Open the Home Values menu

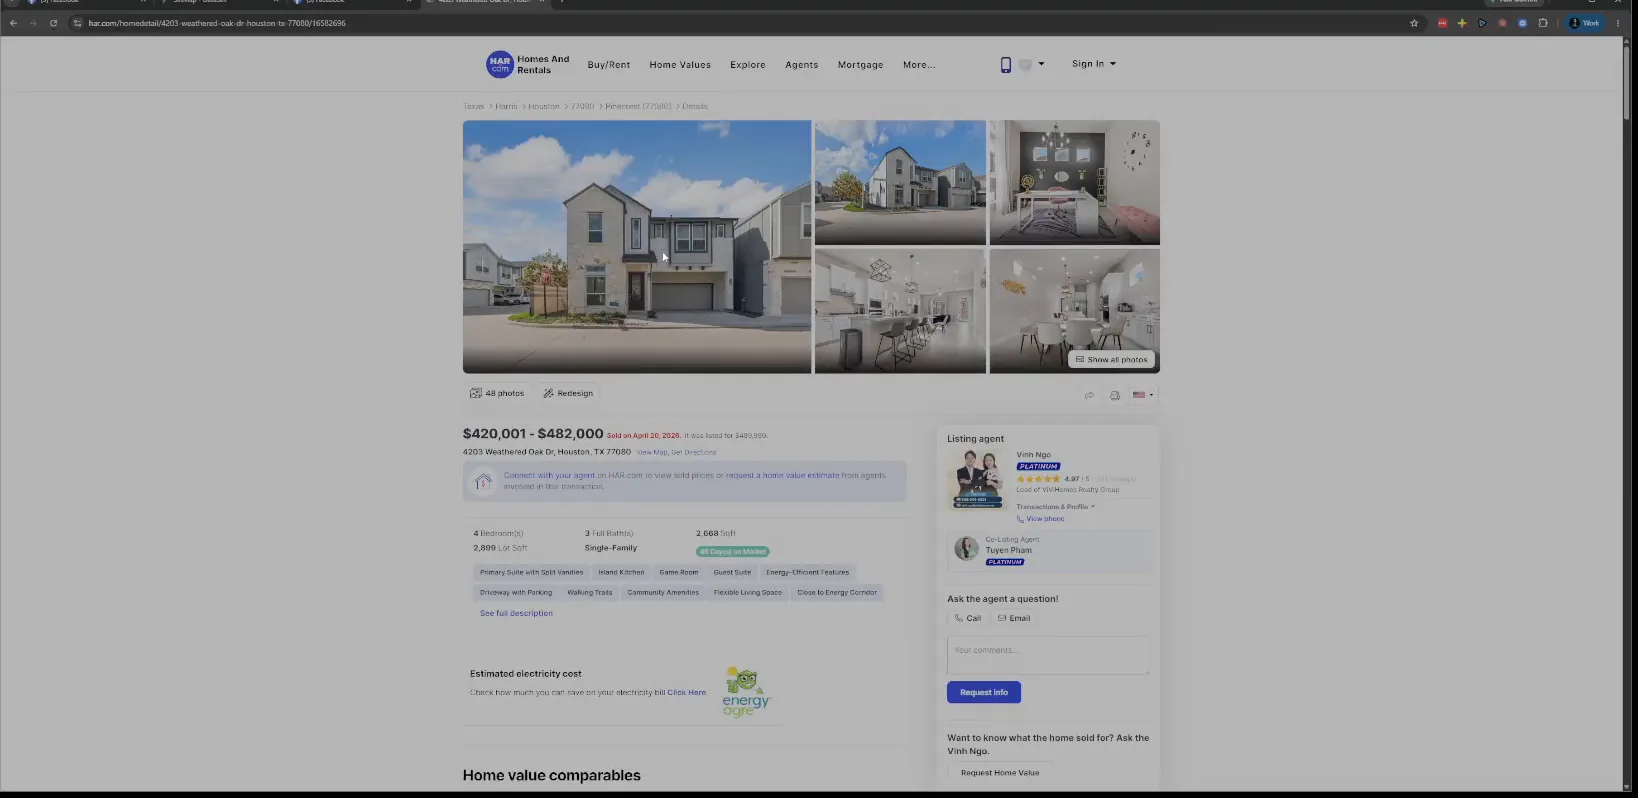pyautogui.click(x=680, y=65)
